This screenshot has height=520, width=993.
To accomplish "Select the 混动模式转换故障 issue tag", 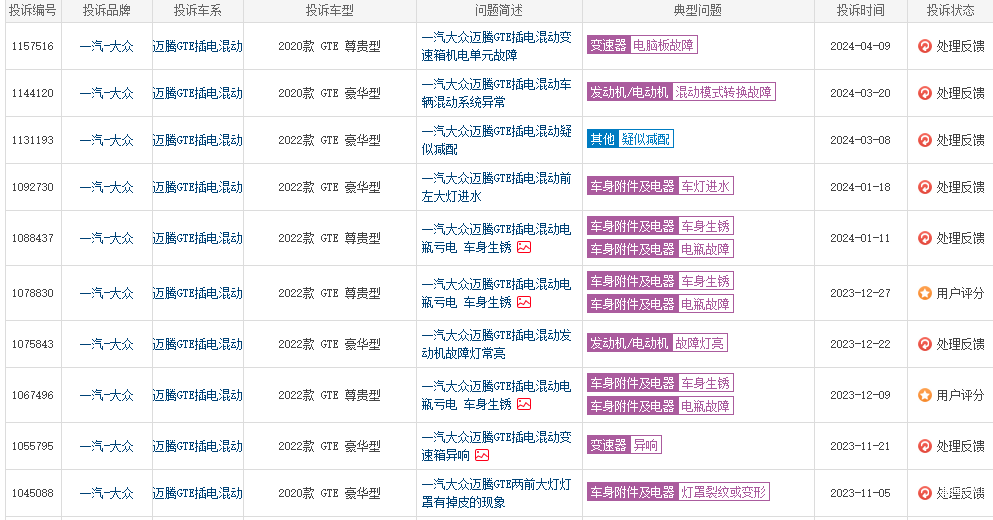I will pyautogui.click(x=723, y=92).
